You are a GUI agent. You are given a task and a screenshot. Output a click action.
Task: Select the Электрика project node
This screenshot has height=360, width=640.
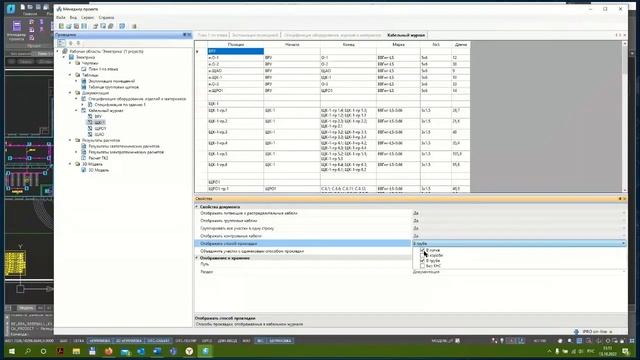tap(85, 57)
